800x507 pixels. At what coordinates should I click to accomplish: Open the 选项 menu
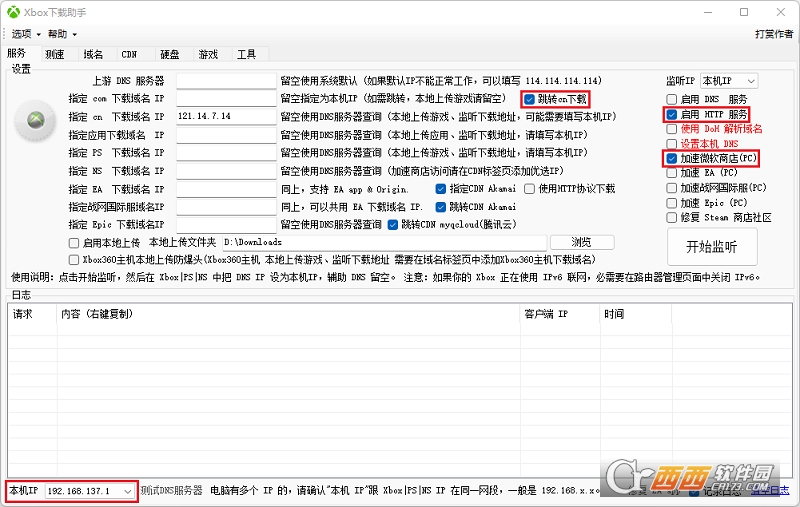(x=26, y=34)
